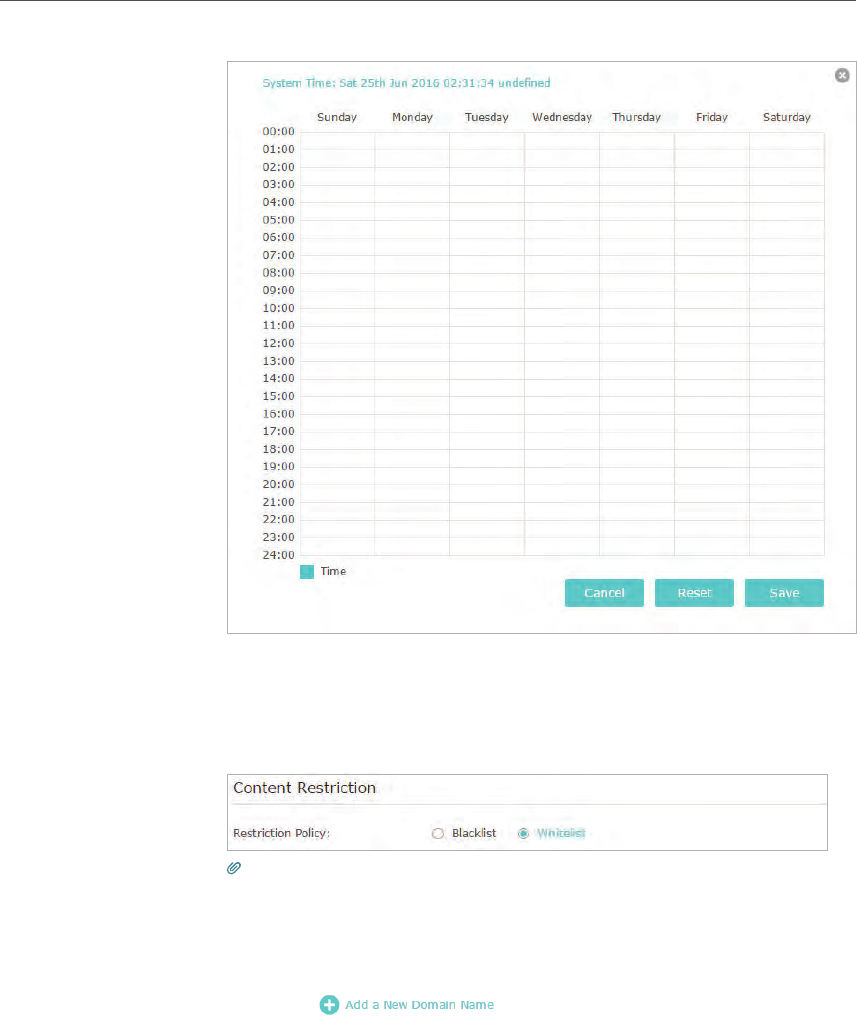The width and height of the screenshot is (857, 1018).
Task: Cancel the schedule changes
Action: point(604,593)
